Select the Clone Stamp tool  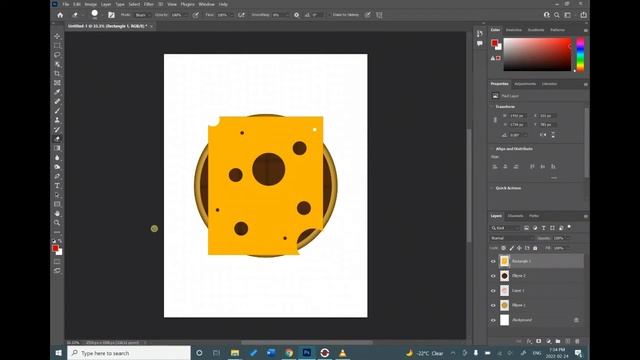(57, 120)
